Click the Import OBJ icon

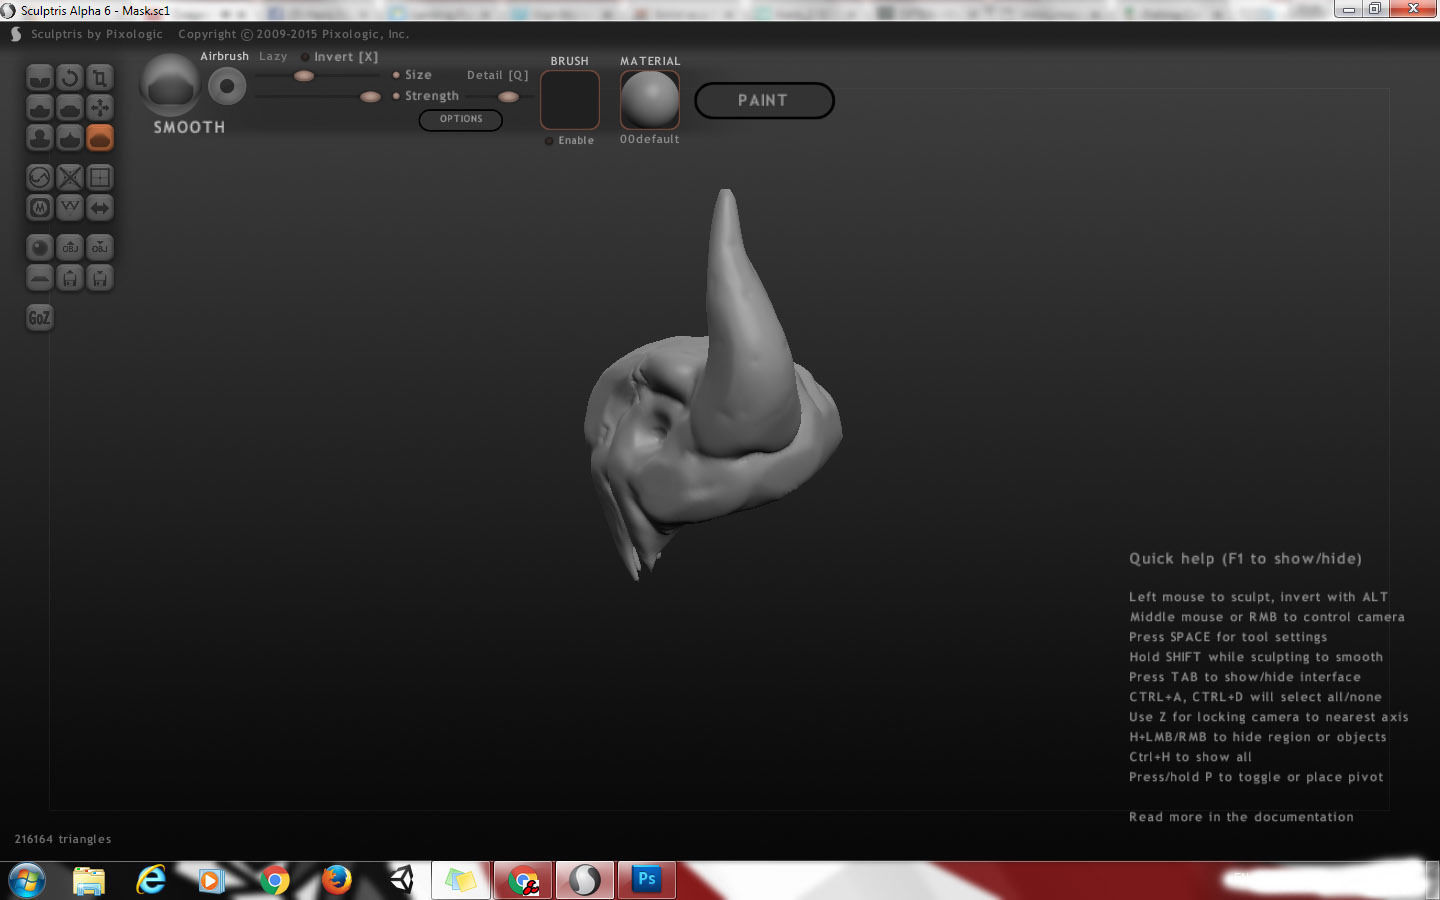pos(70,247)
